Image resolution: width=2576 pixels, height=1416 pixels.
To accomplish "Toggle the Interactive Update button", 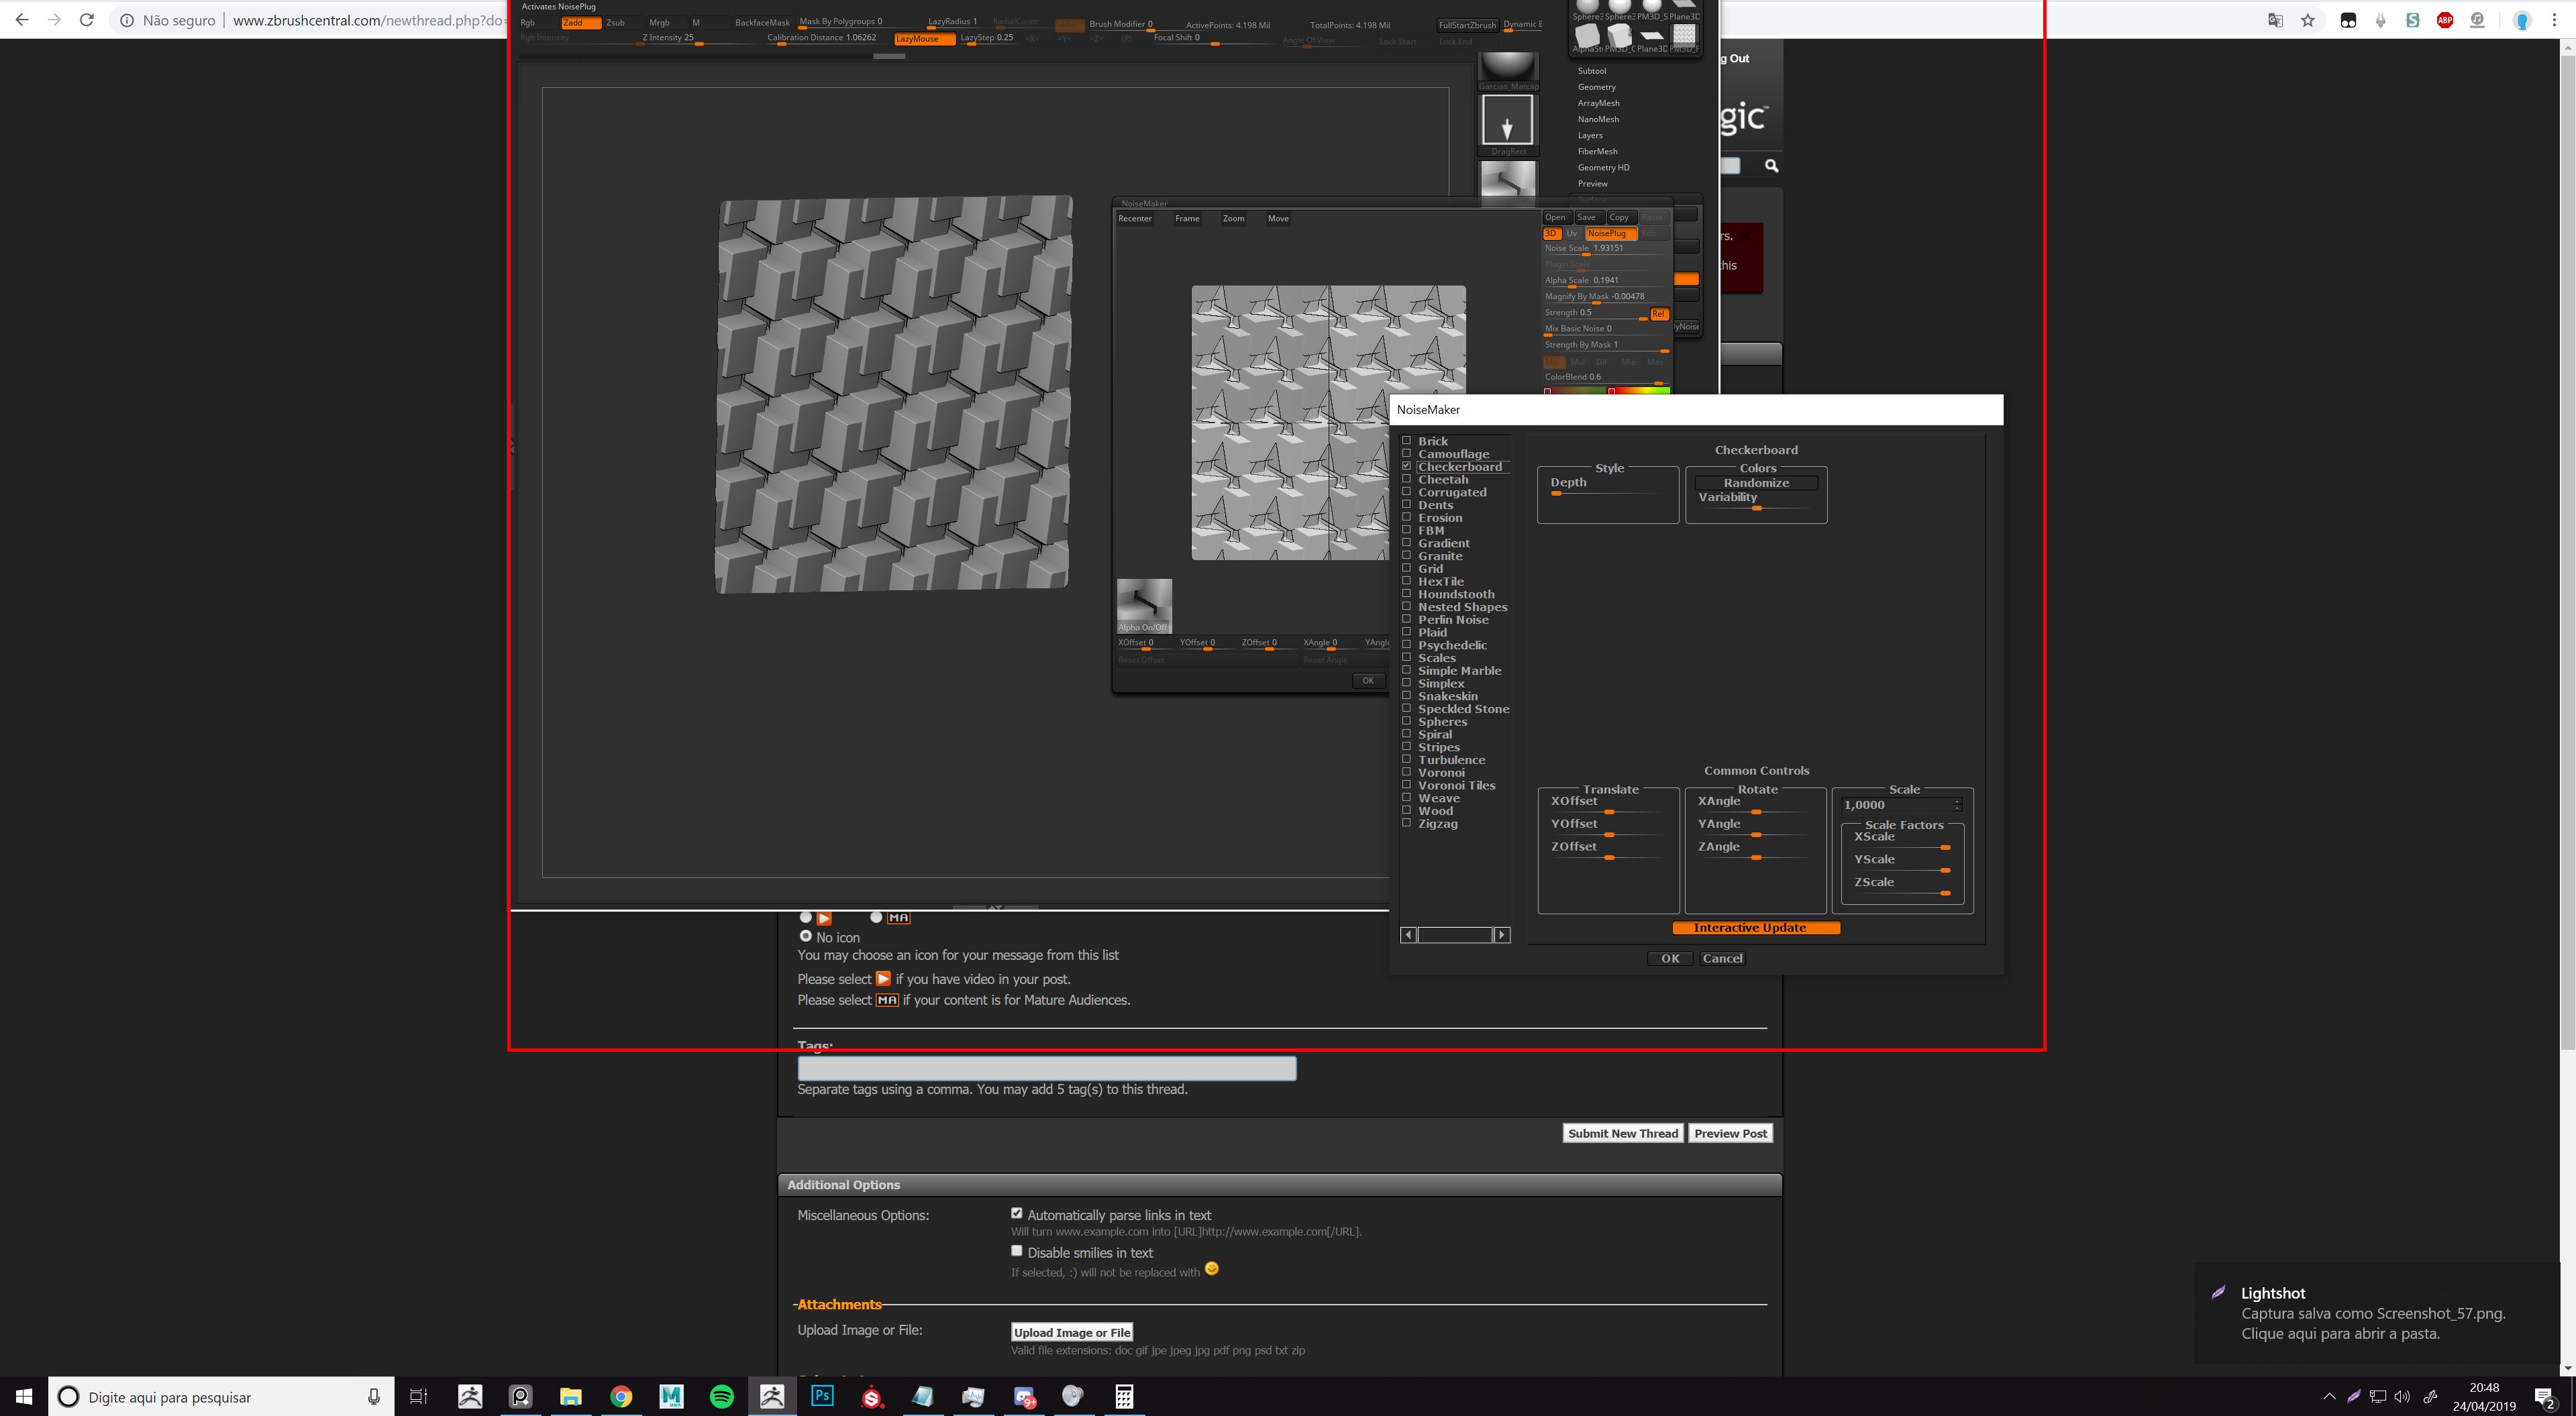I will click(1756, 928).
